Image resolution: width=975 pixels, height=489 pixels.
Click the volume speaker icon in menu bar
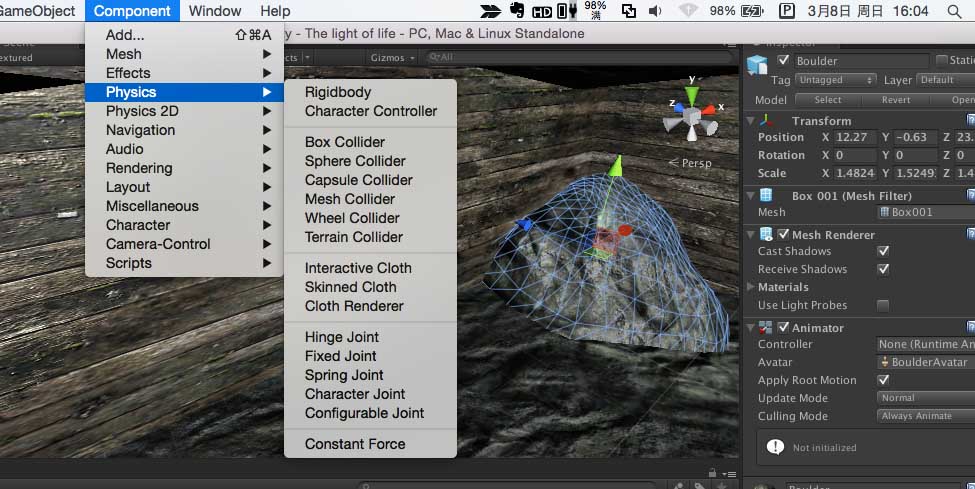point(655,11)
